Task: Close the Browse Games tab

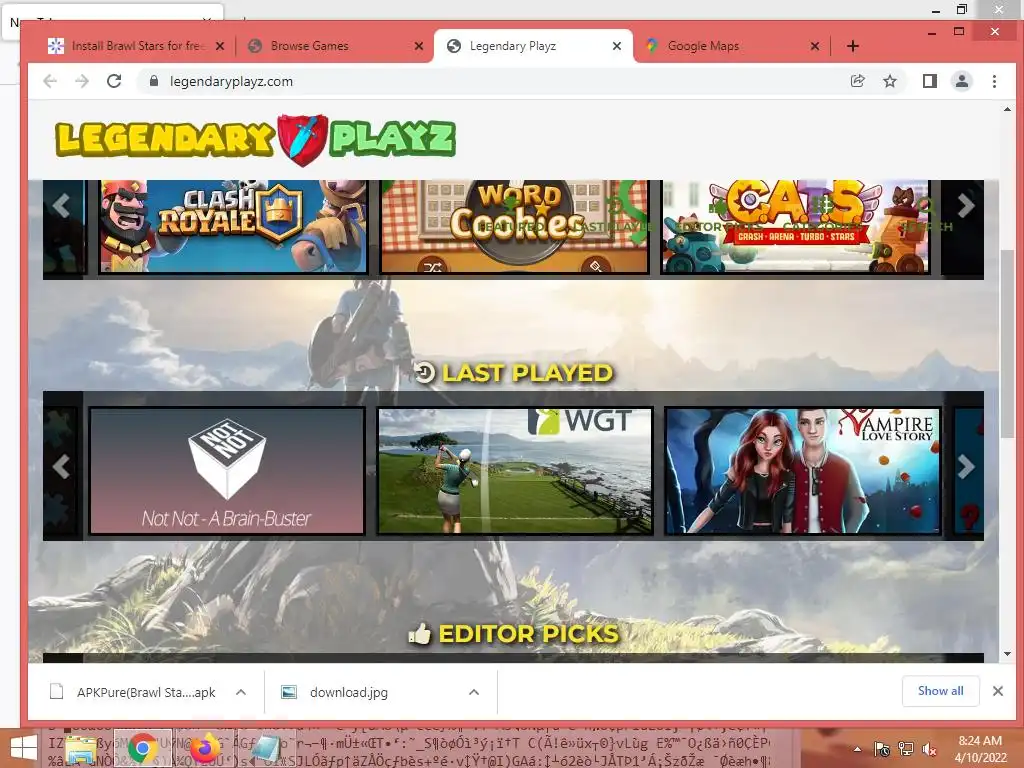Action: [419, 46]
